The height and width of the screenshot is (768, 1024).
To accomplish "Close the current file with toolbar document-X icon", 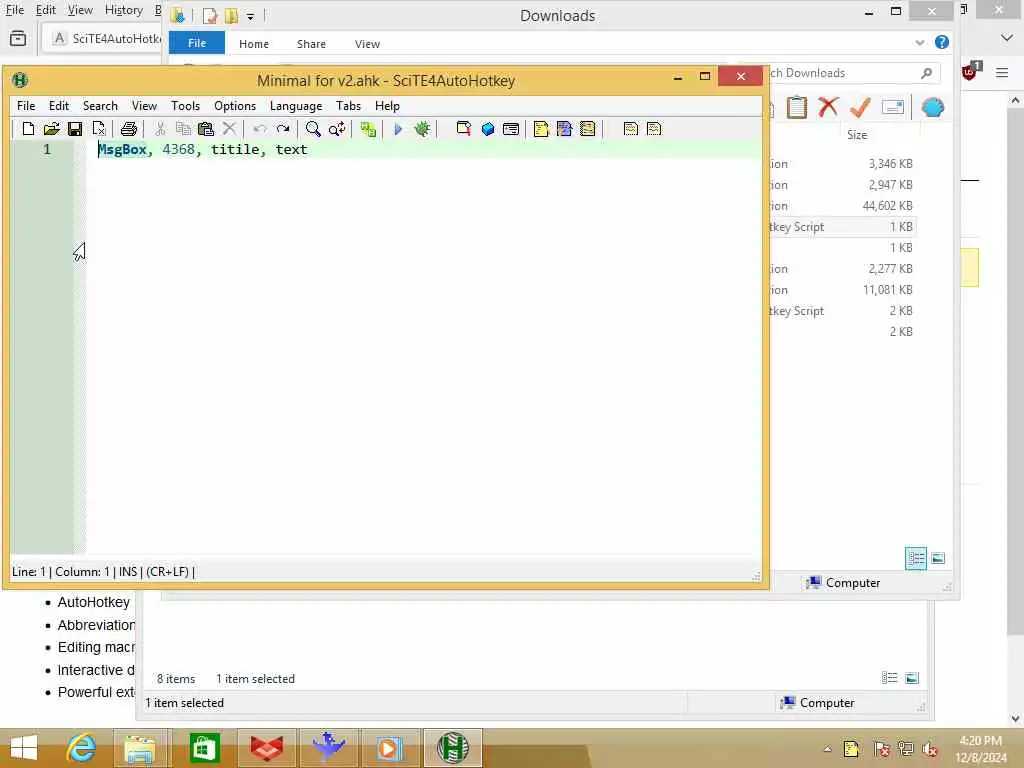I will point(99,129).
